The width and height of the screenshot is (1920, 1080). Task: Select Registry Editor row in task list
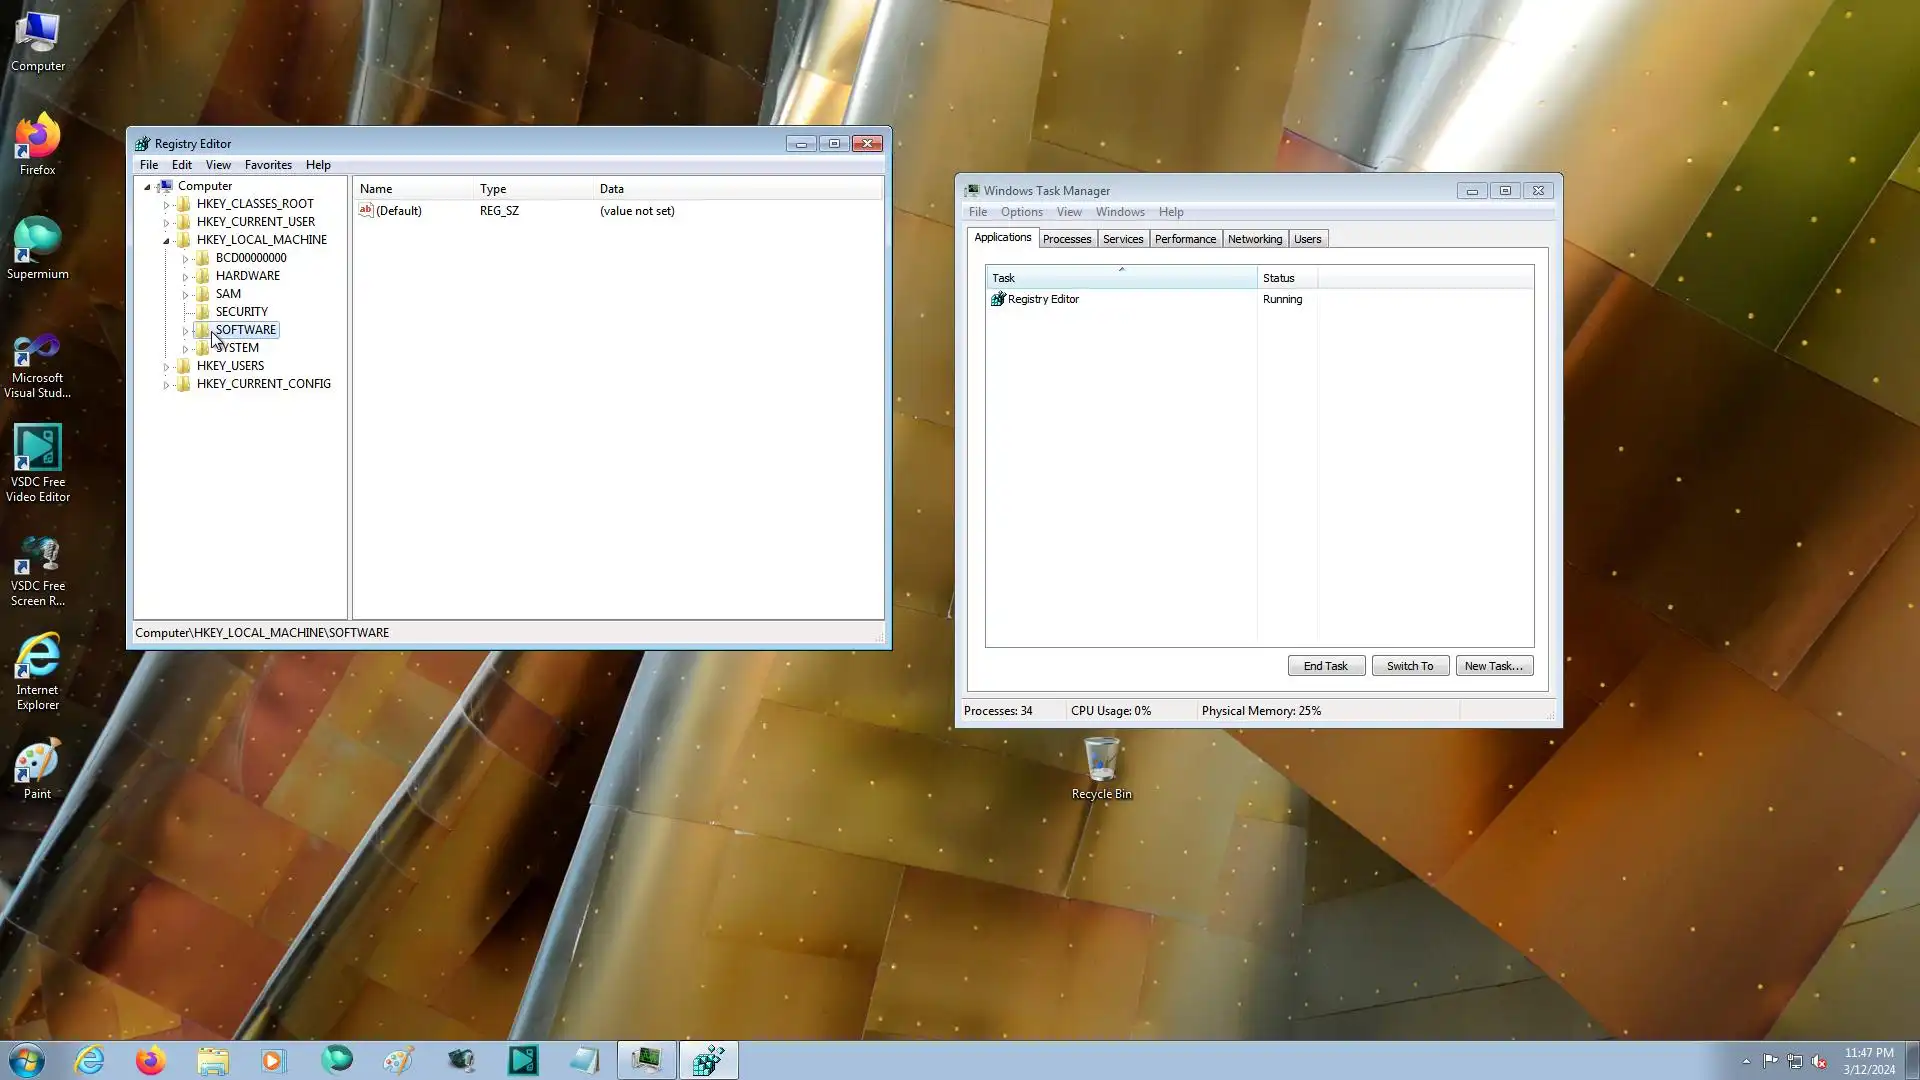[x=1043, y=299]
